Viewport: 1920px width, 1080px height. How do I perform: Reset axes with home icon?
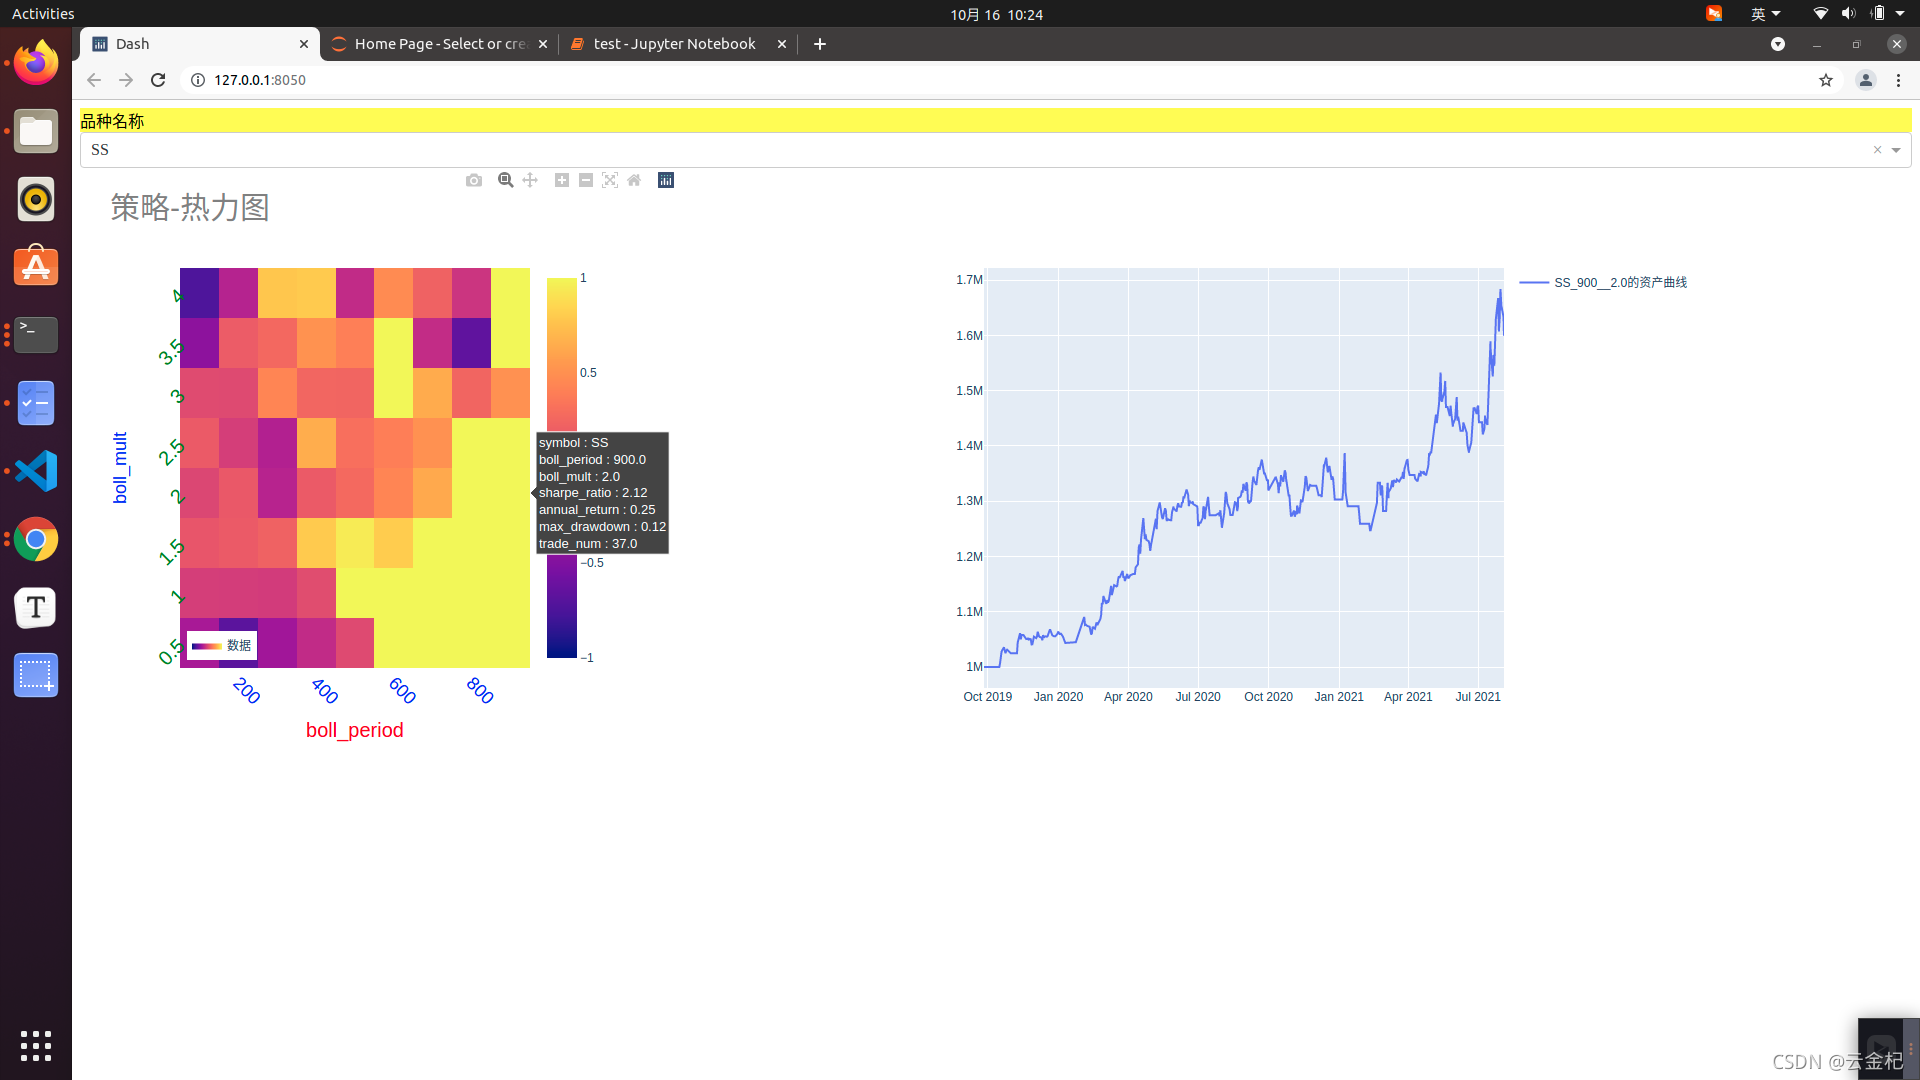[634, 180]
